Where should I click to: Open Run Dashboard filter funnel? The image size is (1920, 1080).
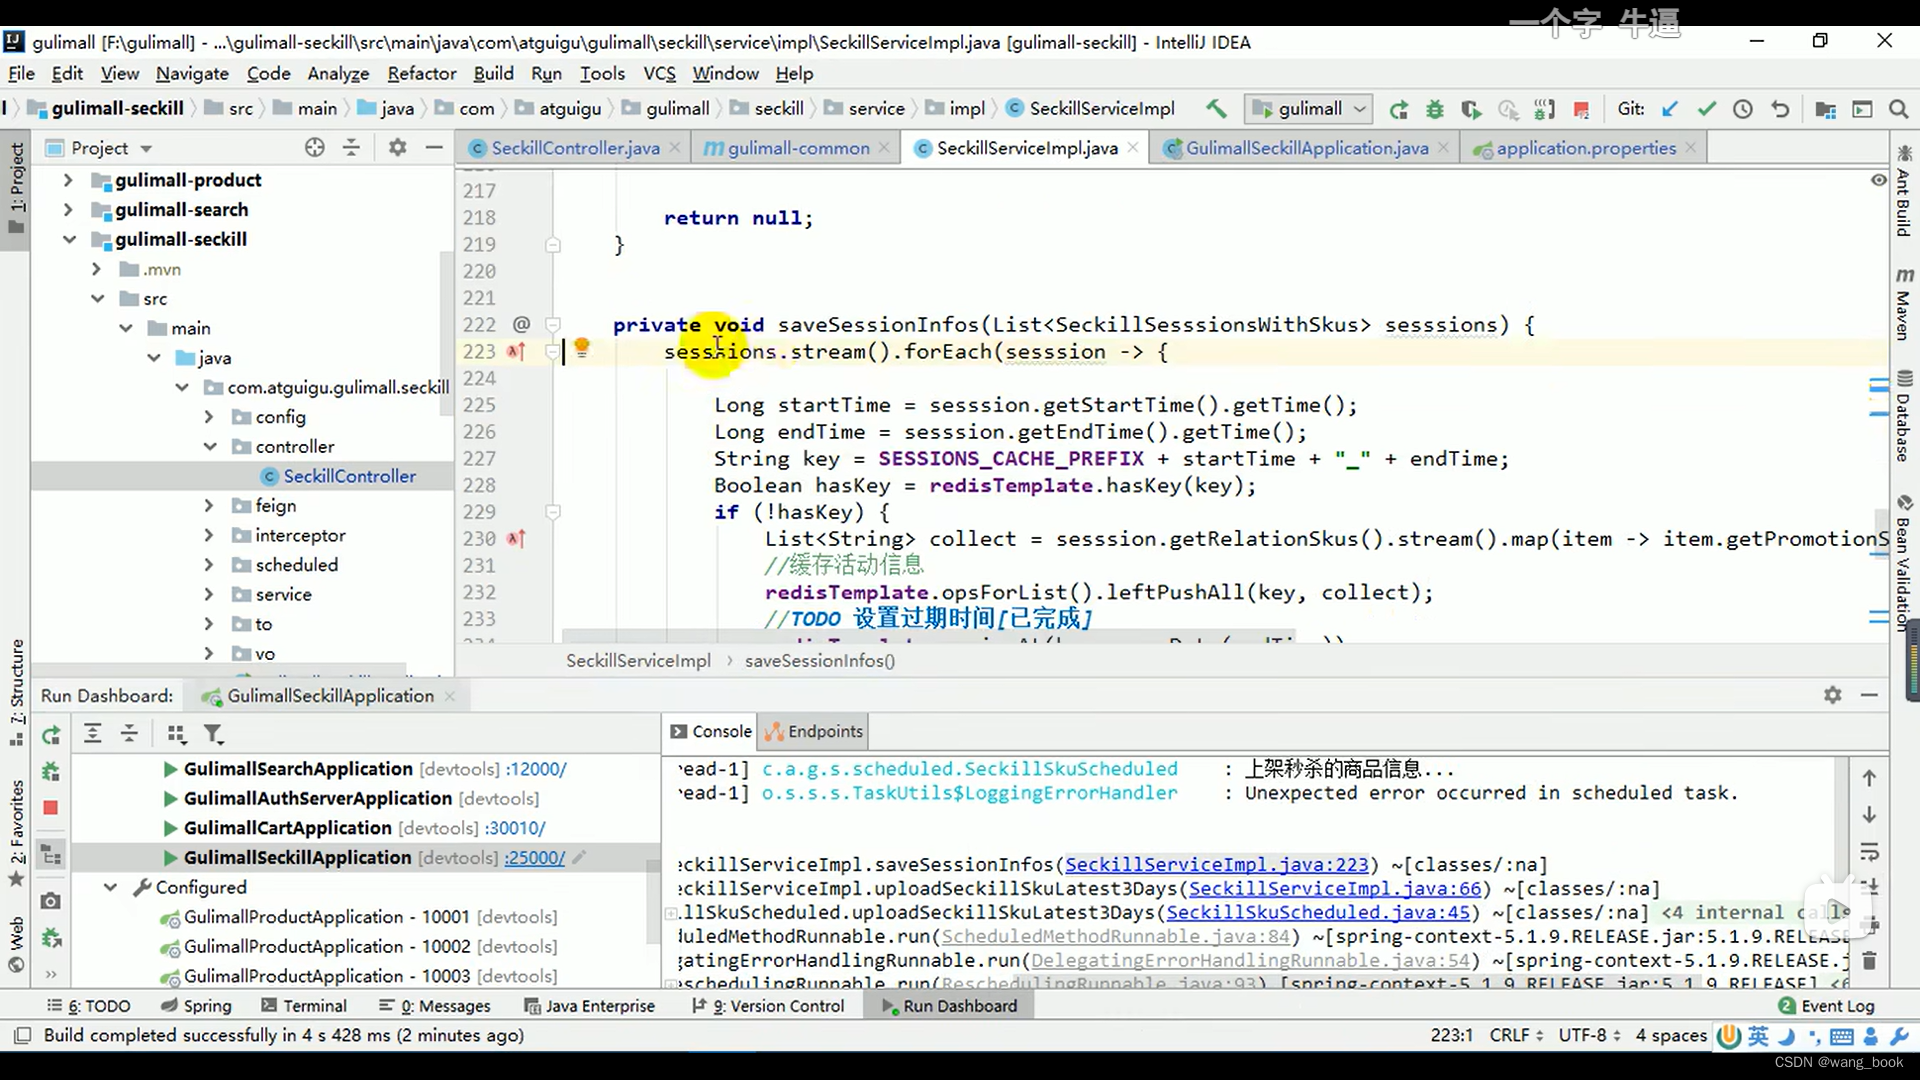[x=213, y=734]
